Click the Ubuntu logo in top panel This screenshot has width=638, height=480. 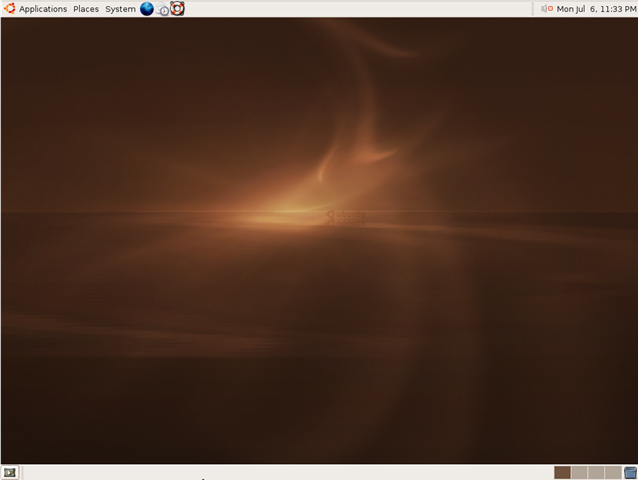point(9,9)
